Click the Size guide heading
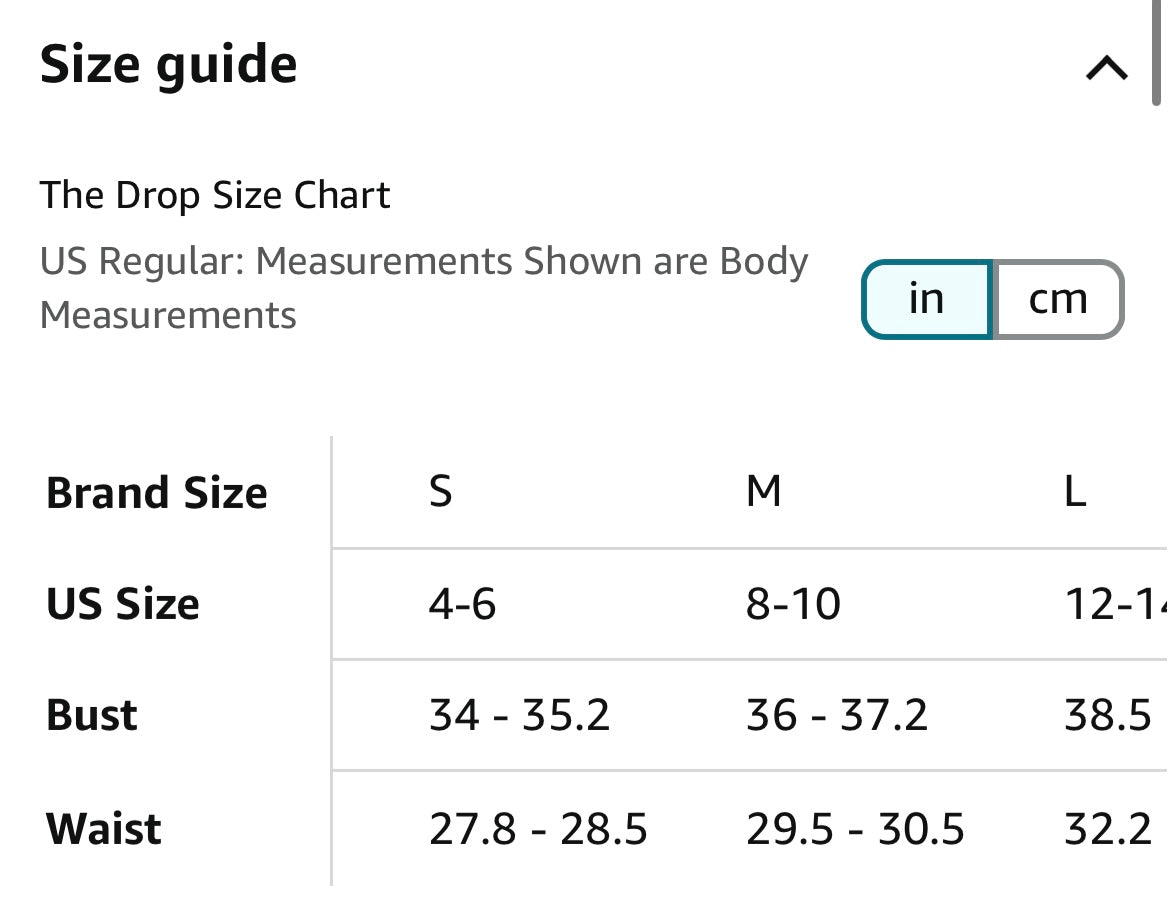 [x=169, y=65]
